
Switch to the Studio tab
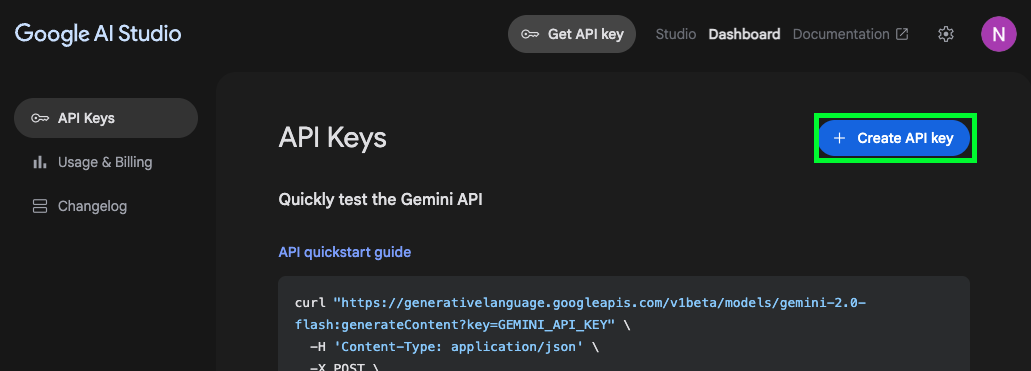tap(675, 34)
